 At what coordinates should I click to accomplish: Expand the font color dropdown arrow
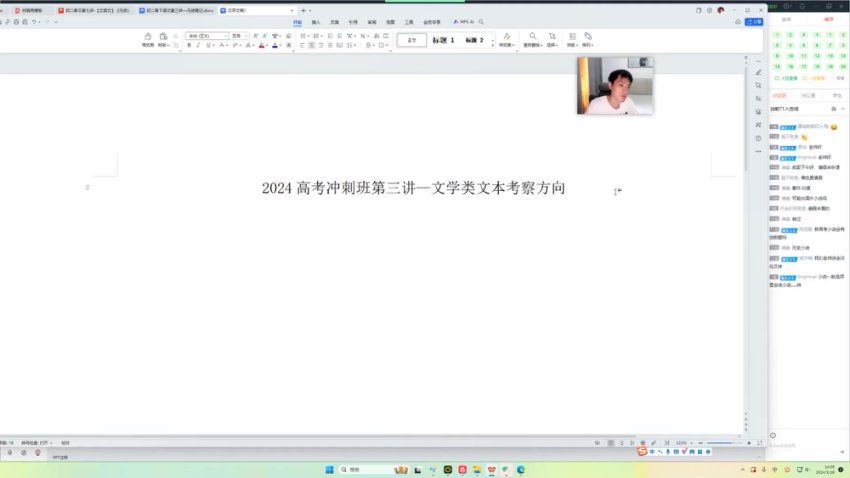coord(267,45)
